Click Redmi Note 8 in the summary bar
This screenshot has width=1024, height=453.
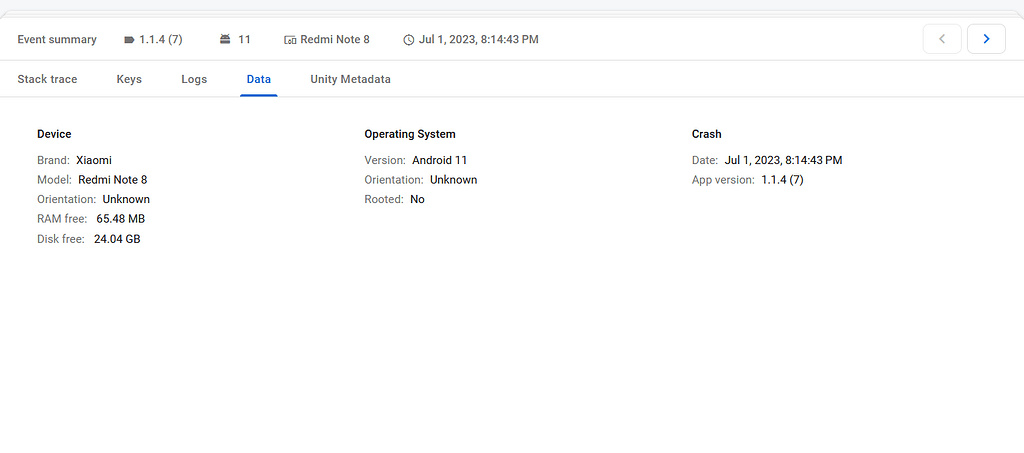point(335,39)
